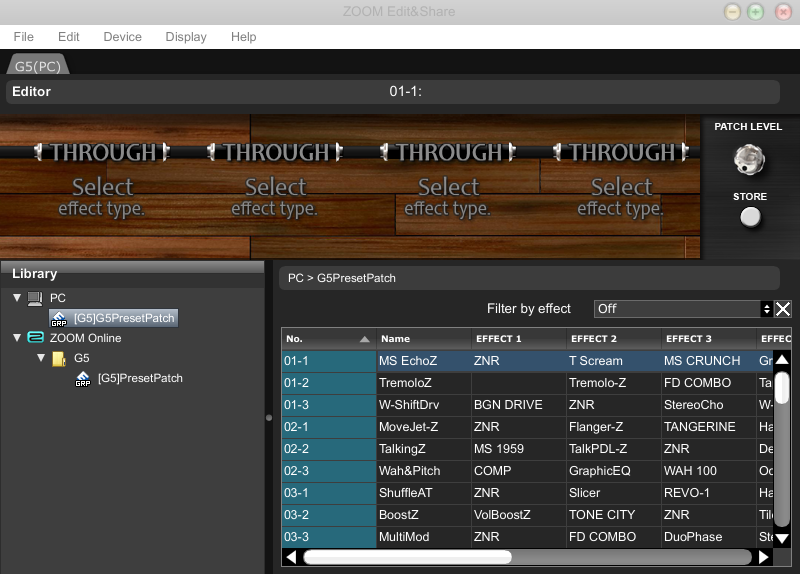Open the Help menu
This screenshot has width=800, height=574.
click(243, 37)
